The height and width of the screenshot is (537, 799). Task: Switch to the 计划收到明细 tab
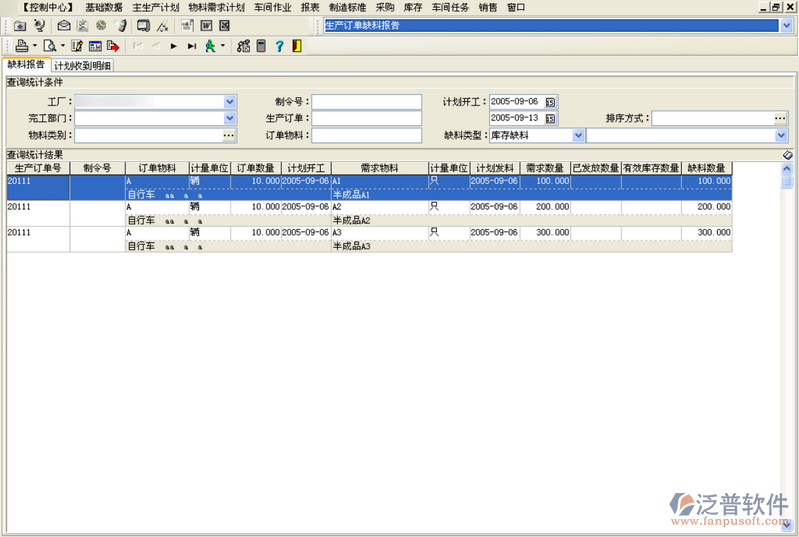(83, 66)
